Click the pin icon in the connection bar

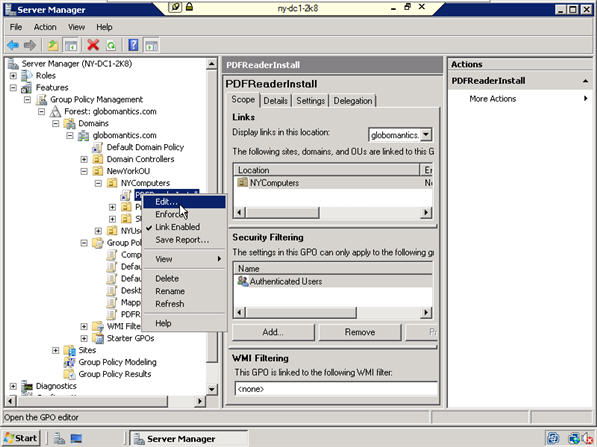coord(175,7)
